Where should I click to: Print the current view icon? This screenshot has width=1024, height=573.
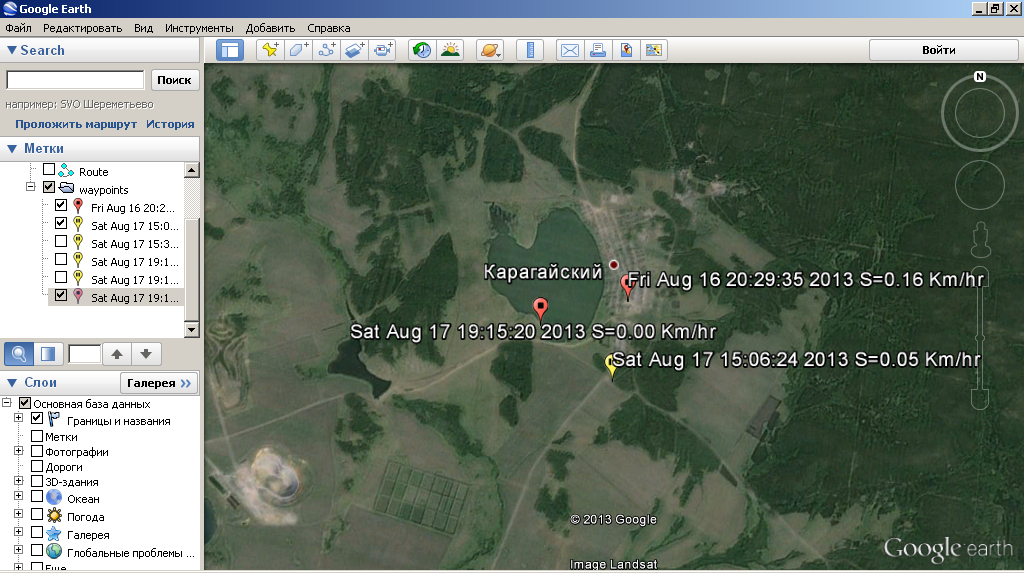(598, 50)
